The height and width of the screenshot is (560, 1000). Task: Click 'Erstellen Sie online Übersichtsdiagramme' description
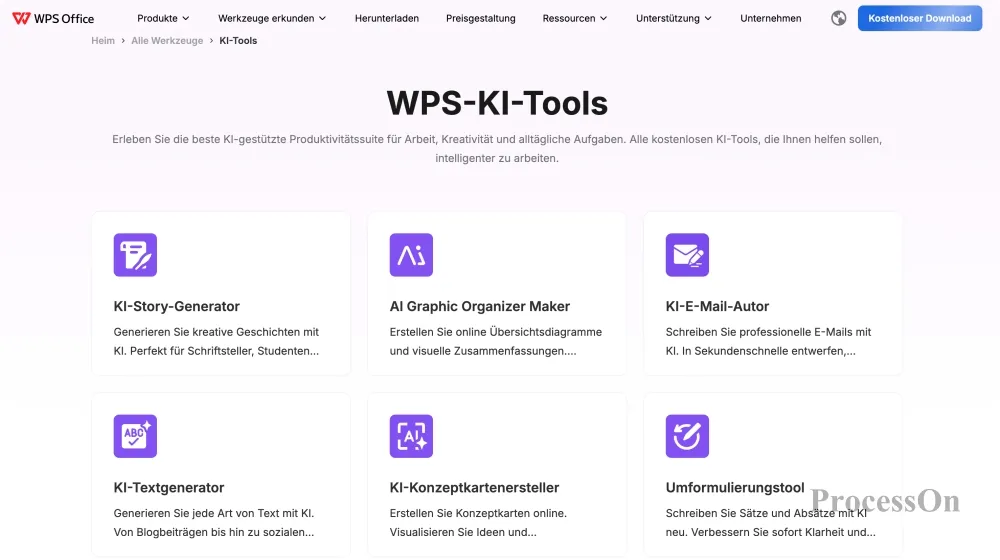(x=496, y=341)
